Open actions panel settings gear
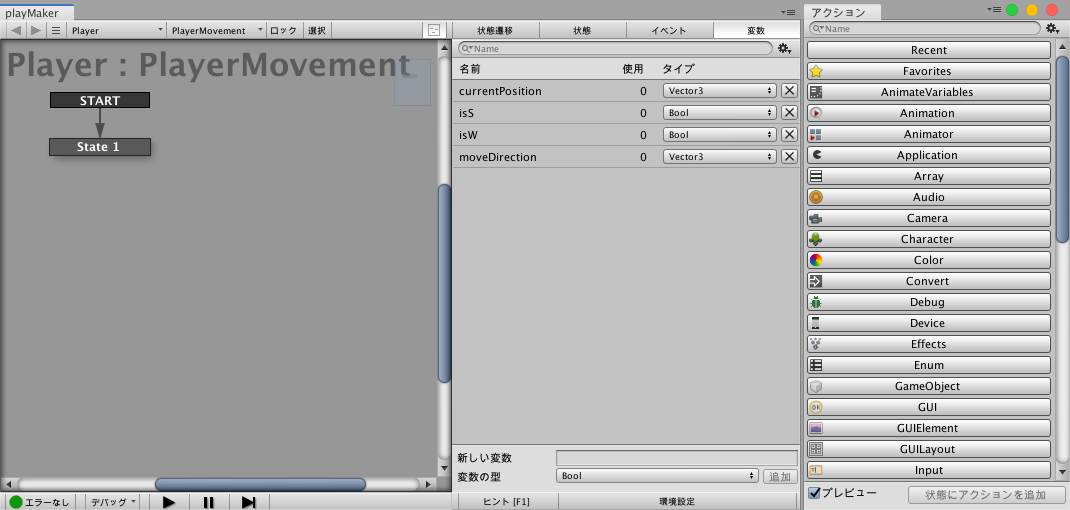 point(1052,29)
